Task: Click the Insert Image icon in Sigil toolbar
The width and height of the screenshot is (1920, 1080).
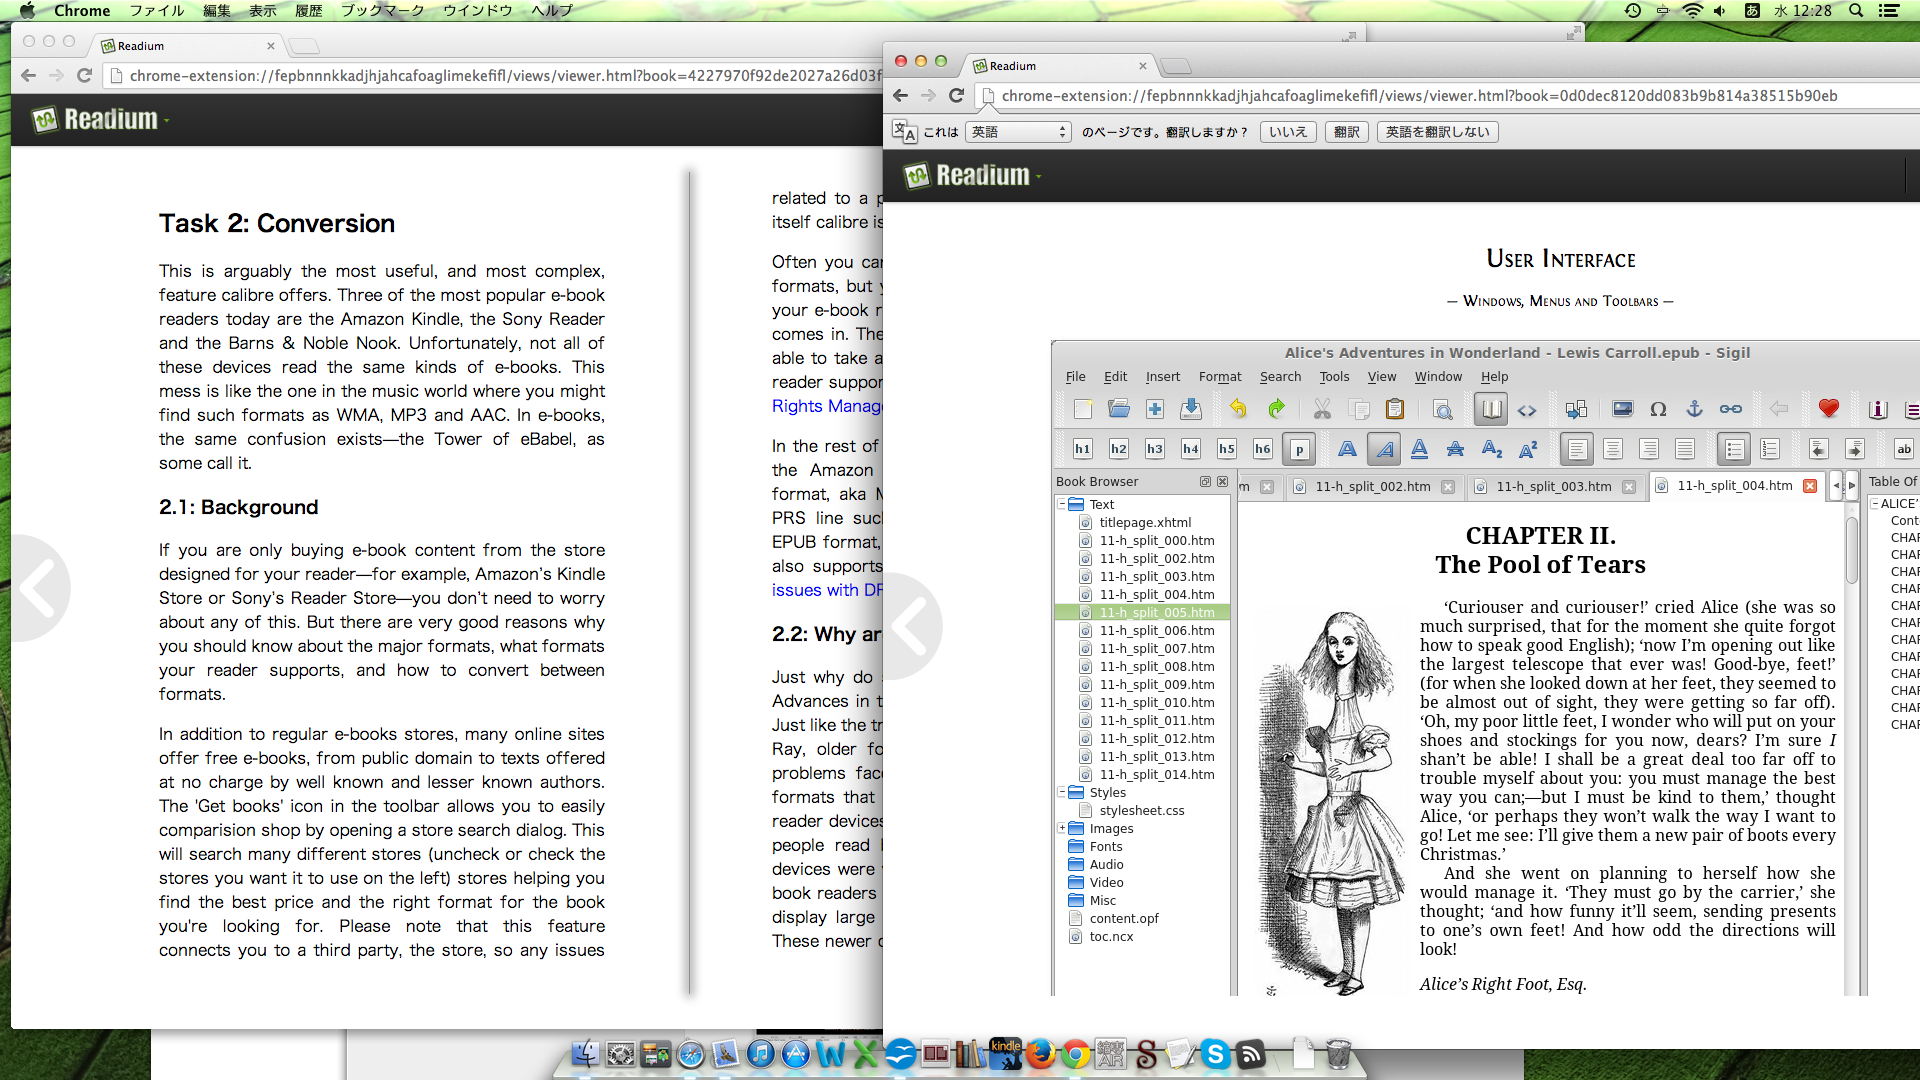Action: 1625,410
